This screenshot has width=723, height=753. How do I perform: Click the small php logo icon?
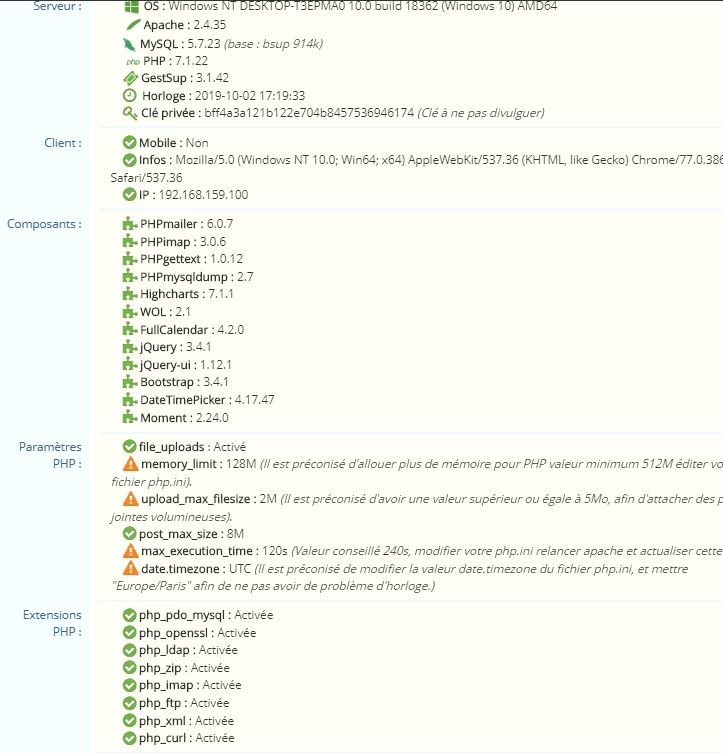pos(133,61)
